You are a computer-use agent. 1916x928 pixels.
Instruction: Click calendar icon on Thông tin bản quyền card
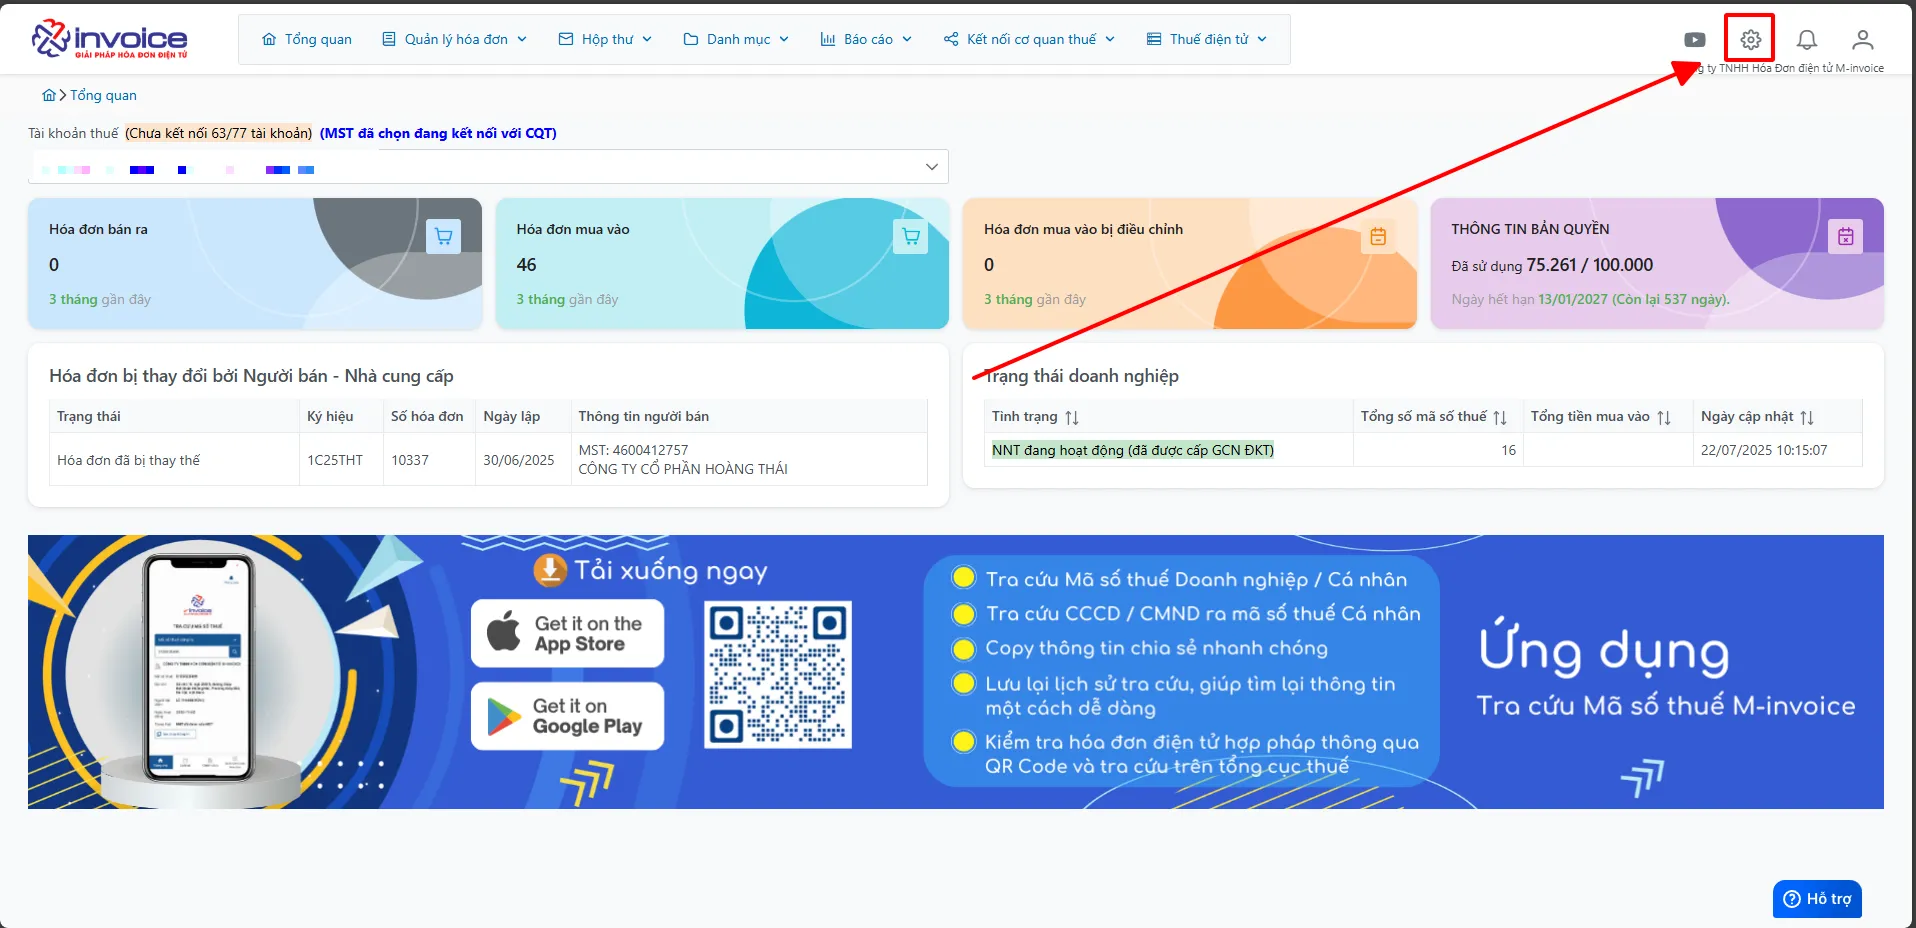click(x=1846, y=236)
